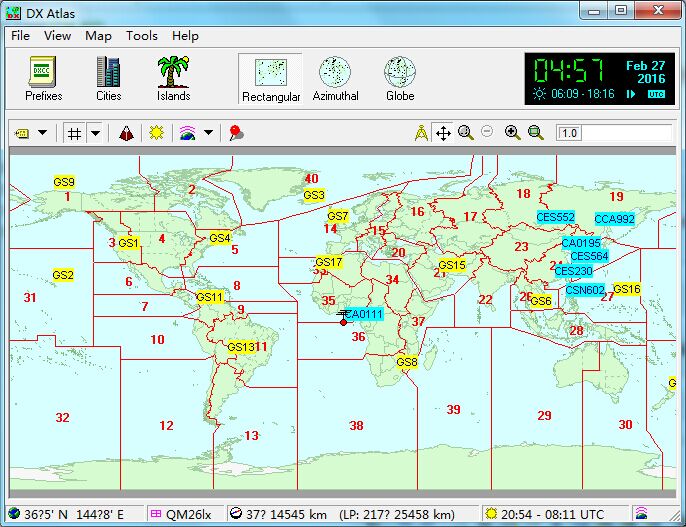
Task: Open the Islands list
Action: (173, 79)
